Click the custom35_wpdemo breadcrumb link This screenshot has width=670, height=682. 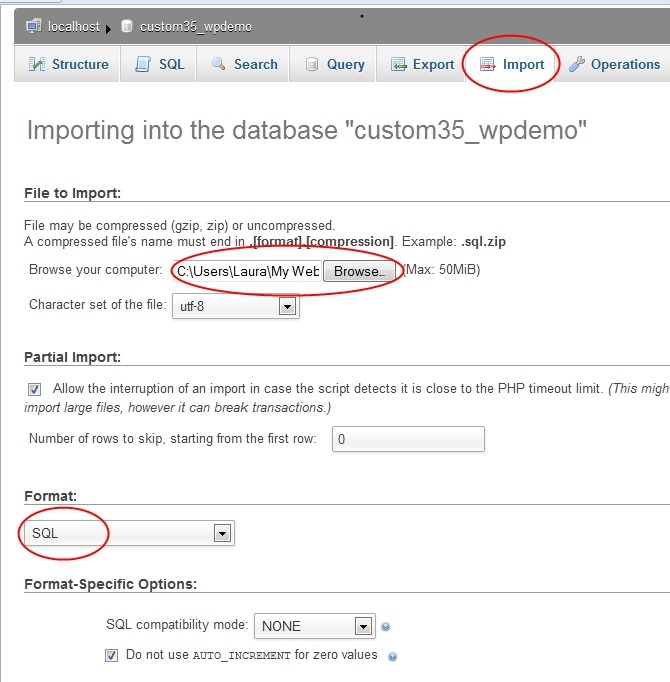(x=196, y=27)
